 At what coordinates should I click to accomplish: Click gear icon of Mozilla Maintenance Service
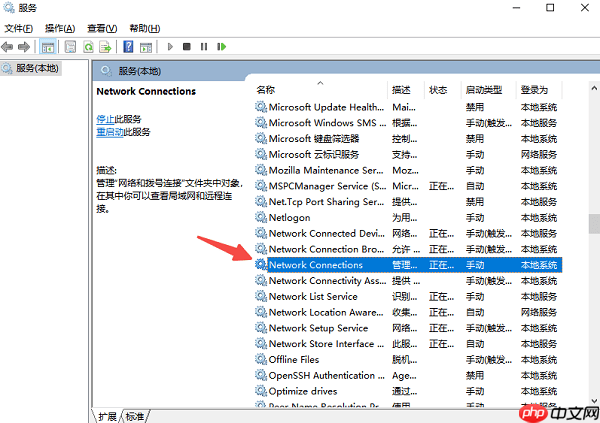[x=261, y=170]
